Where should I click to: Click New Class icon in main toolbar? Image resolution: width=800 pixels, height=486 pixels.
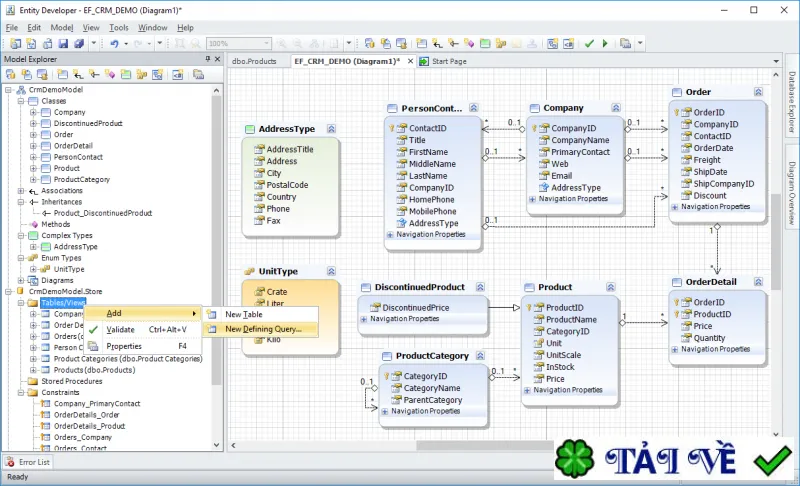[x=421, y=44]
